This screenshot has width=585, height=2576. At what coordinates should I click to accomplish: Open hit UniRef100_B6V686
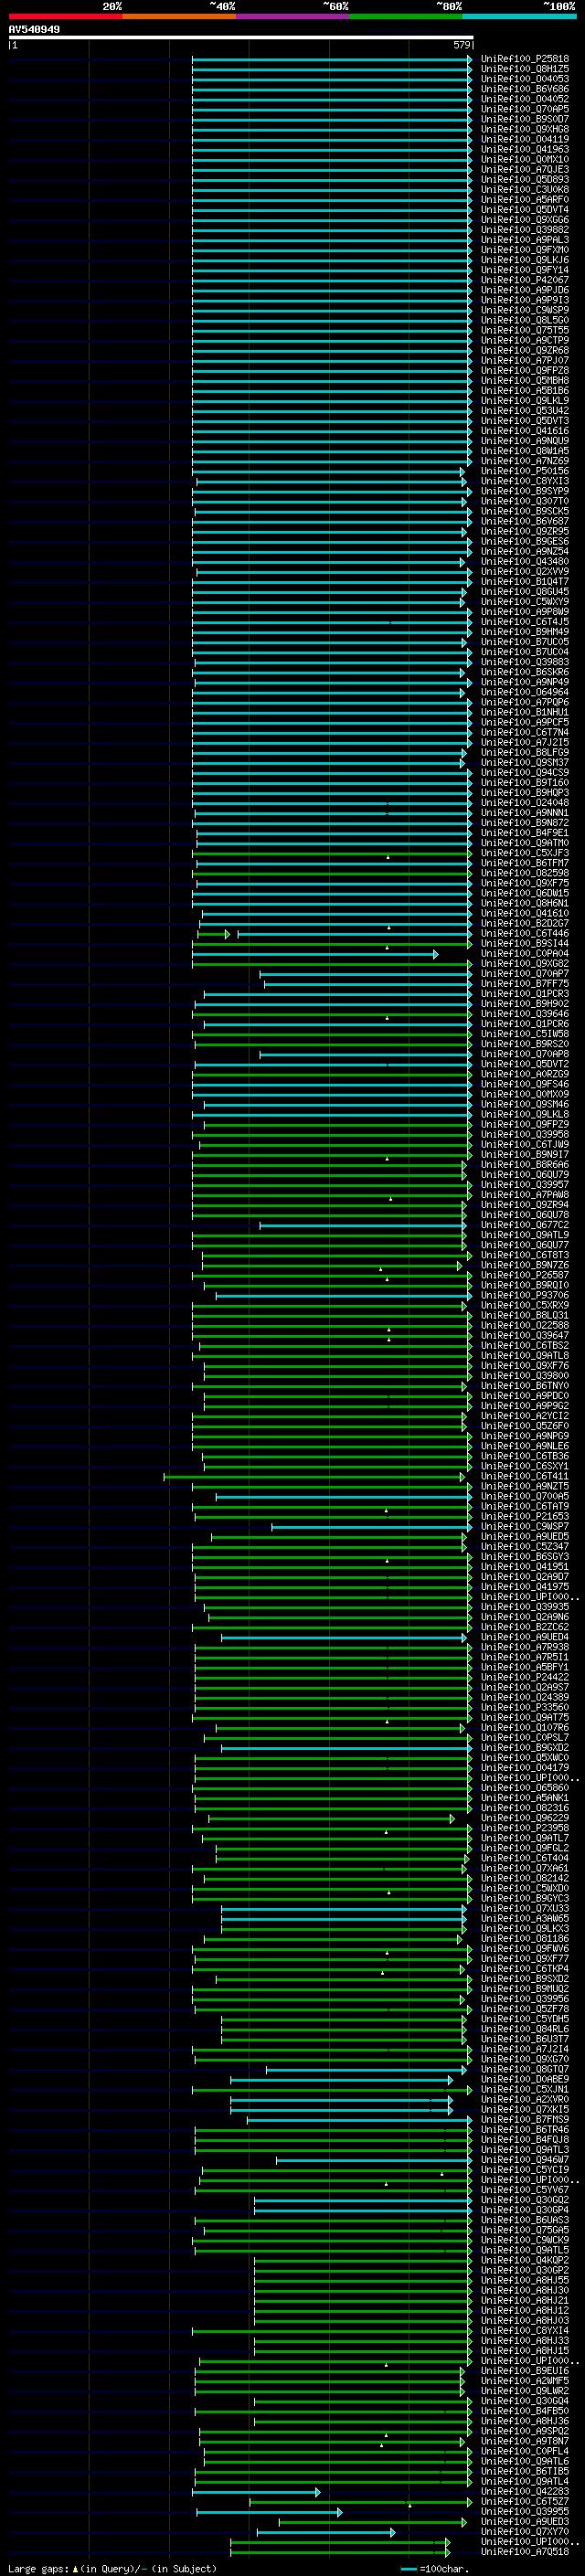[525, 89]
